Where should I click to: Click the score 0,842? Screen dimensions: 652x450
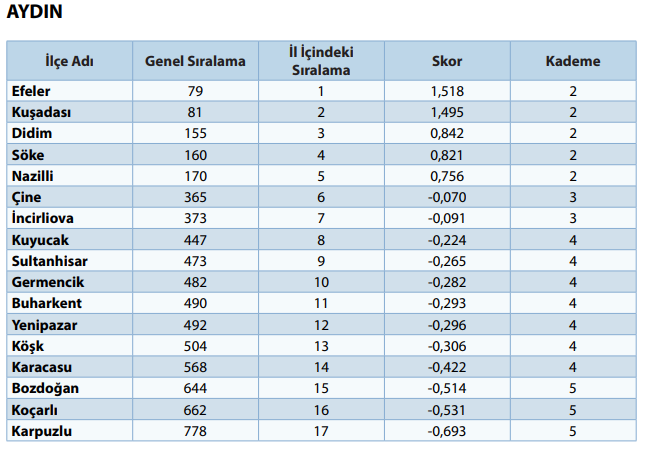point(447,133)
